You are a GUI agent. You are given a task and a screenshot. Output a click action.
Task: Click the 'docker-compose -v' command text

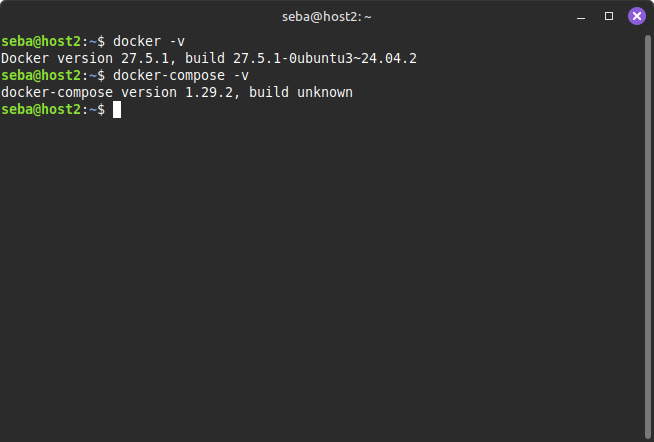pyautogui.click(x=181, y=75)
